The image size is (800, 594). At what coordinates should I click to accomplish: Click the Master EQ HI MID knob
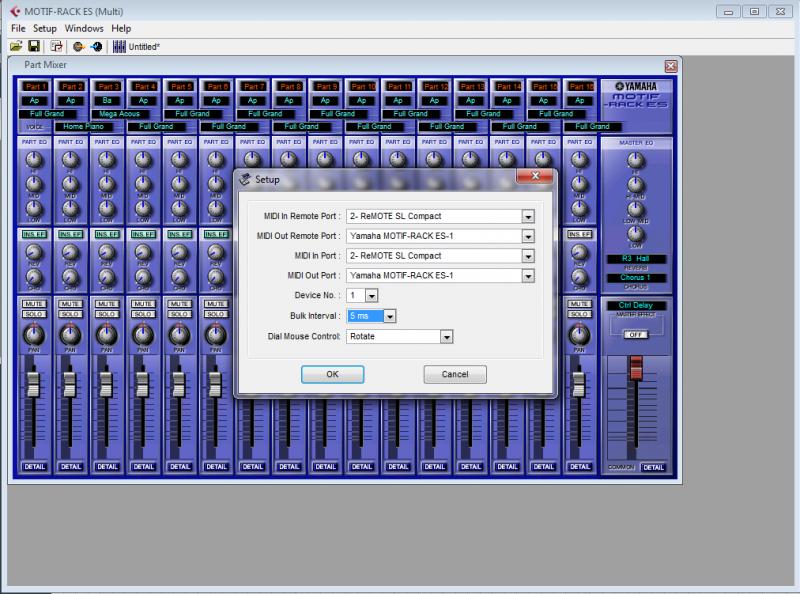(x=636, y=185)
